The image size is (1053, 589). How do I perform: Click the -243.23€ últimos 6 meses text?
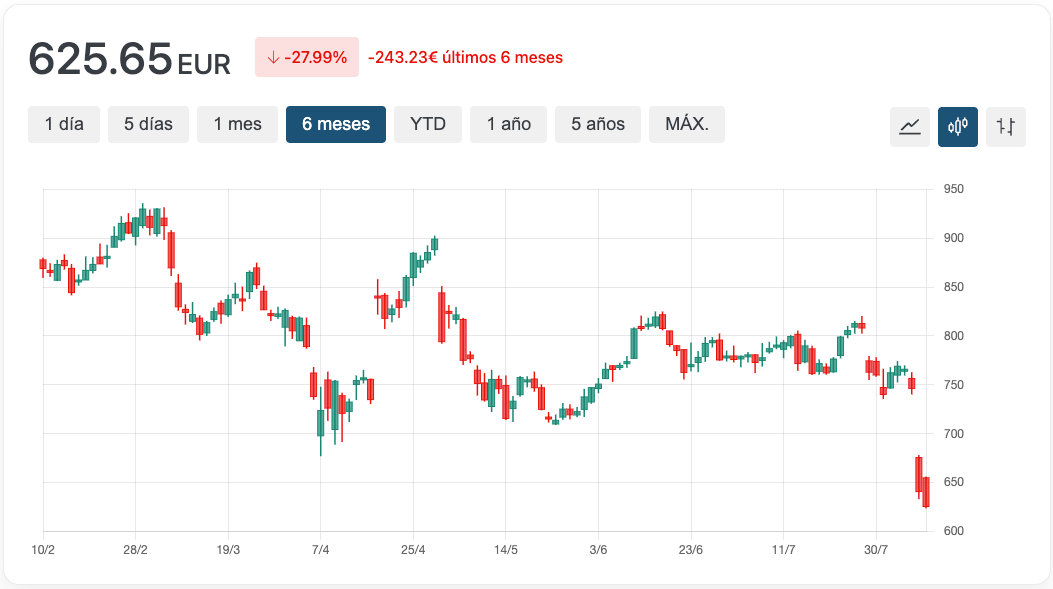465,58
